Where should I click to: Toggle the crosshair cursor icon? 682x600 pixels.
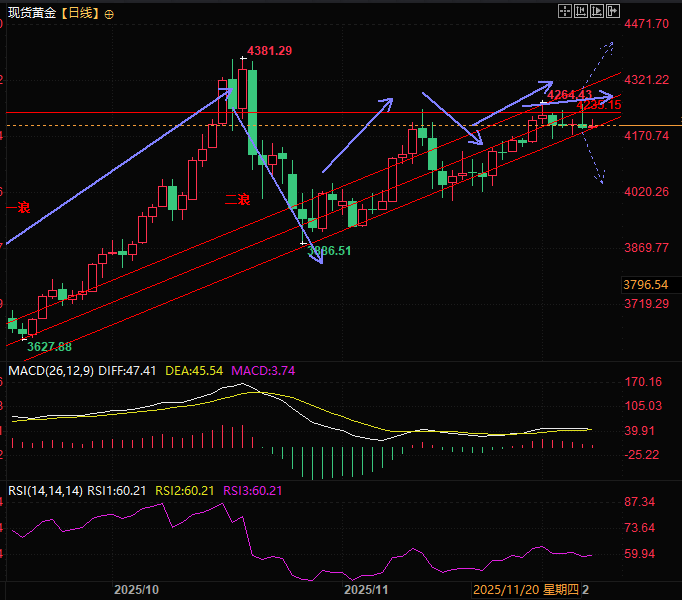click(565, 11)
